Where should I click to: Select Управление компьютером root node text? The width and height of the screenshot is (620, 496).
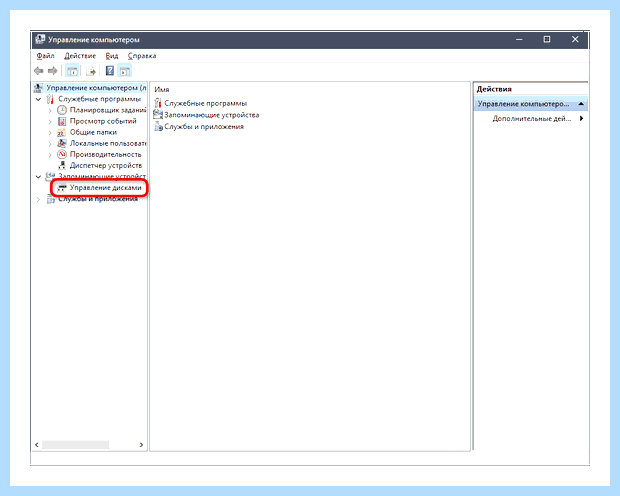click(x=96, y=88)
